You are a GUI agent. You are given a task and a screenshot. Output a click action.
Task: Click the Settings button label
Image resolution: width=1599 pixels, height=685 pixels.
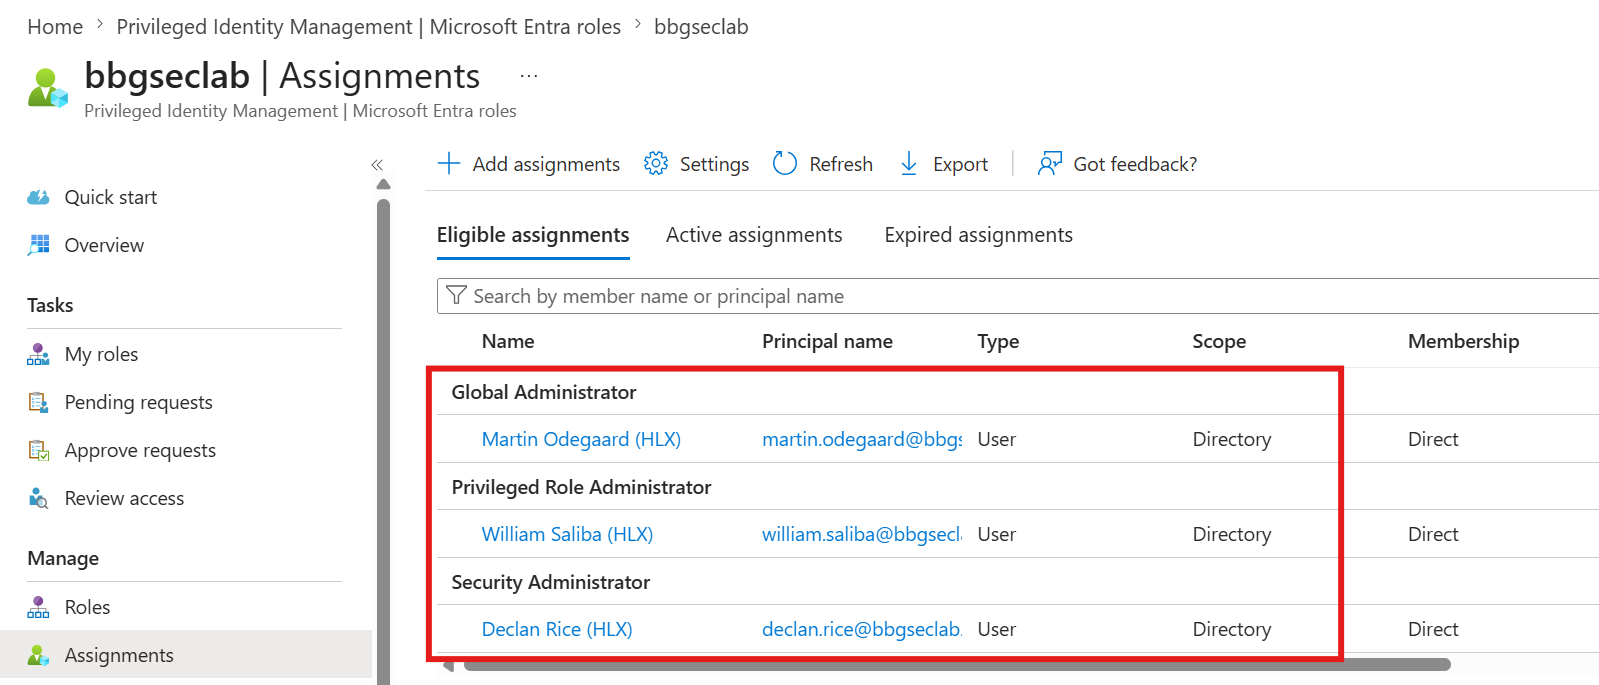714,164
